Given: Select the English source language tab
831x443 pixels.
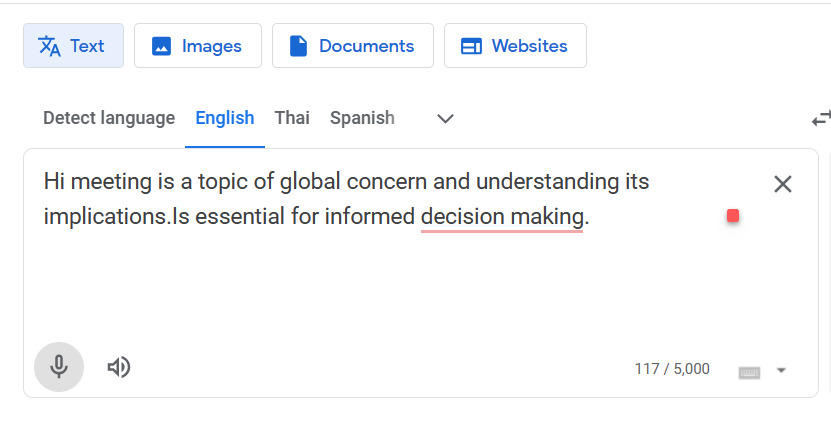Looking at the screenshot, I should pyautogui.click(x=225, y=118).
